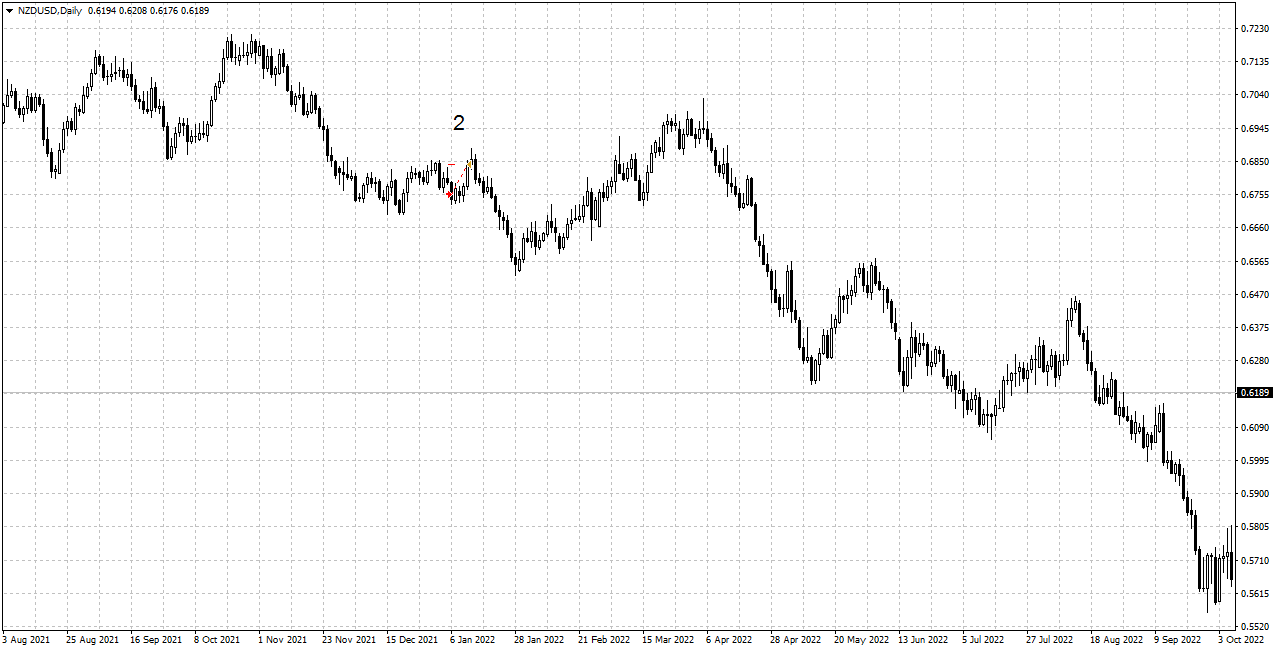Click the 6 Apr 2022 date label
This screenshot has width=1276, height=651.
731,638
